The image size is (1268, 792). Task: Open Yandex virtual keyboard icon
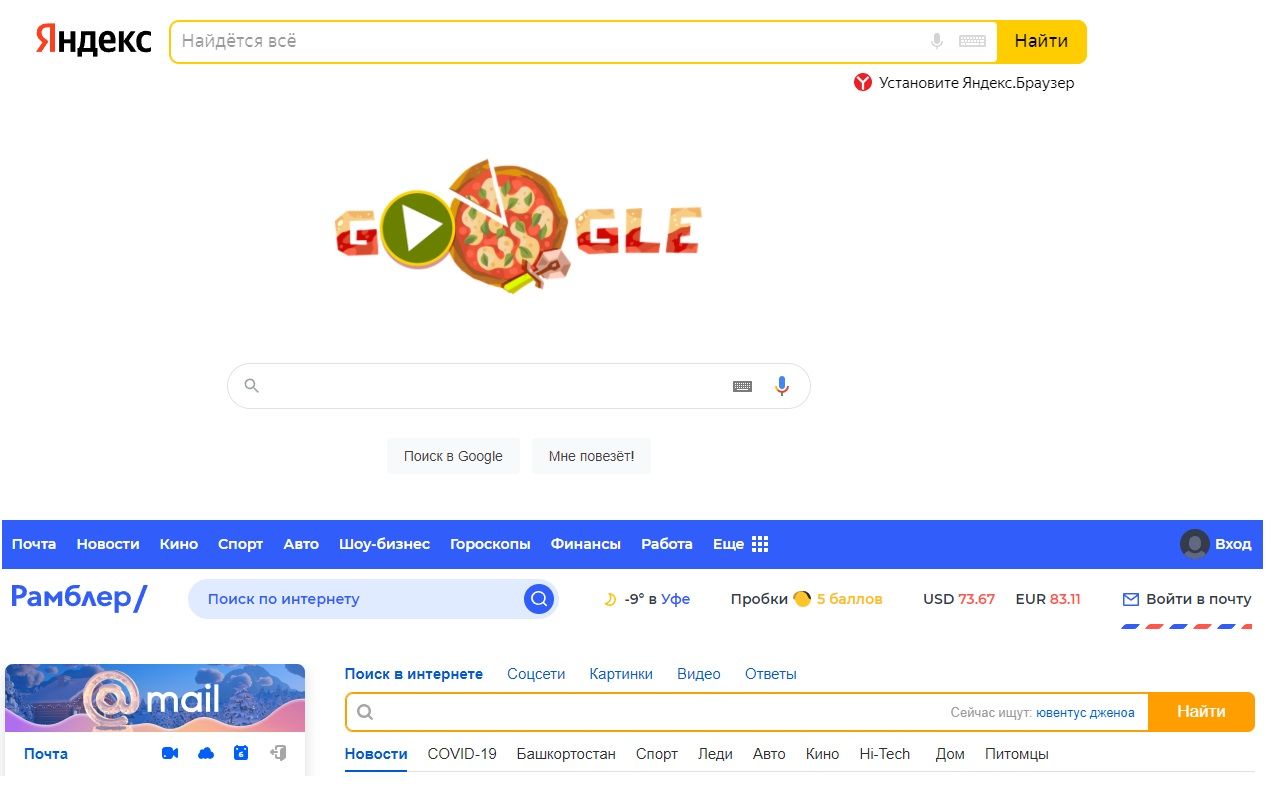click(972, 42)
